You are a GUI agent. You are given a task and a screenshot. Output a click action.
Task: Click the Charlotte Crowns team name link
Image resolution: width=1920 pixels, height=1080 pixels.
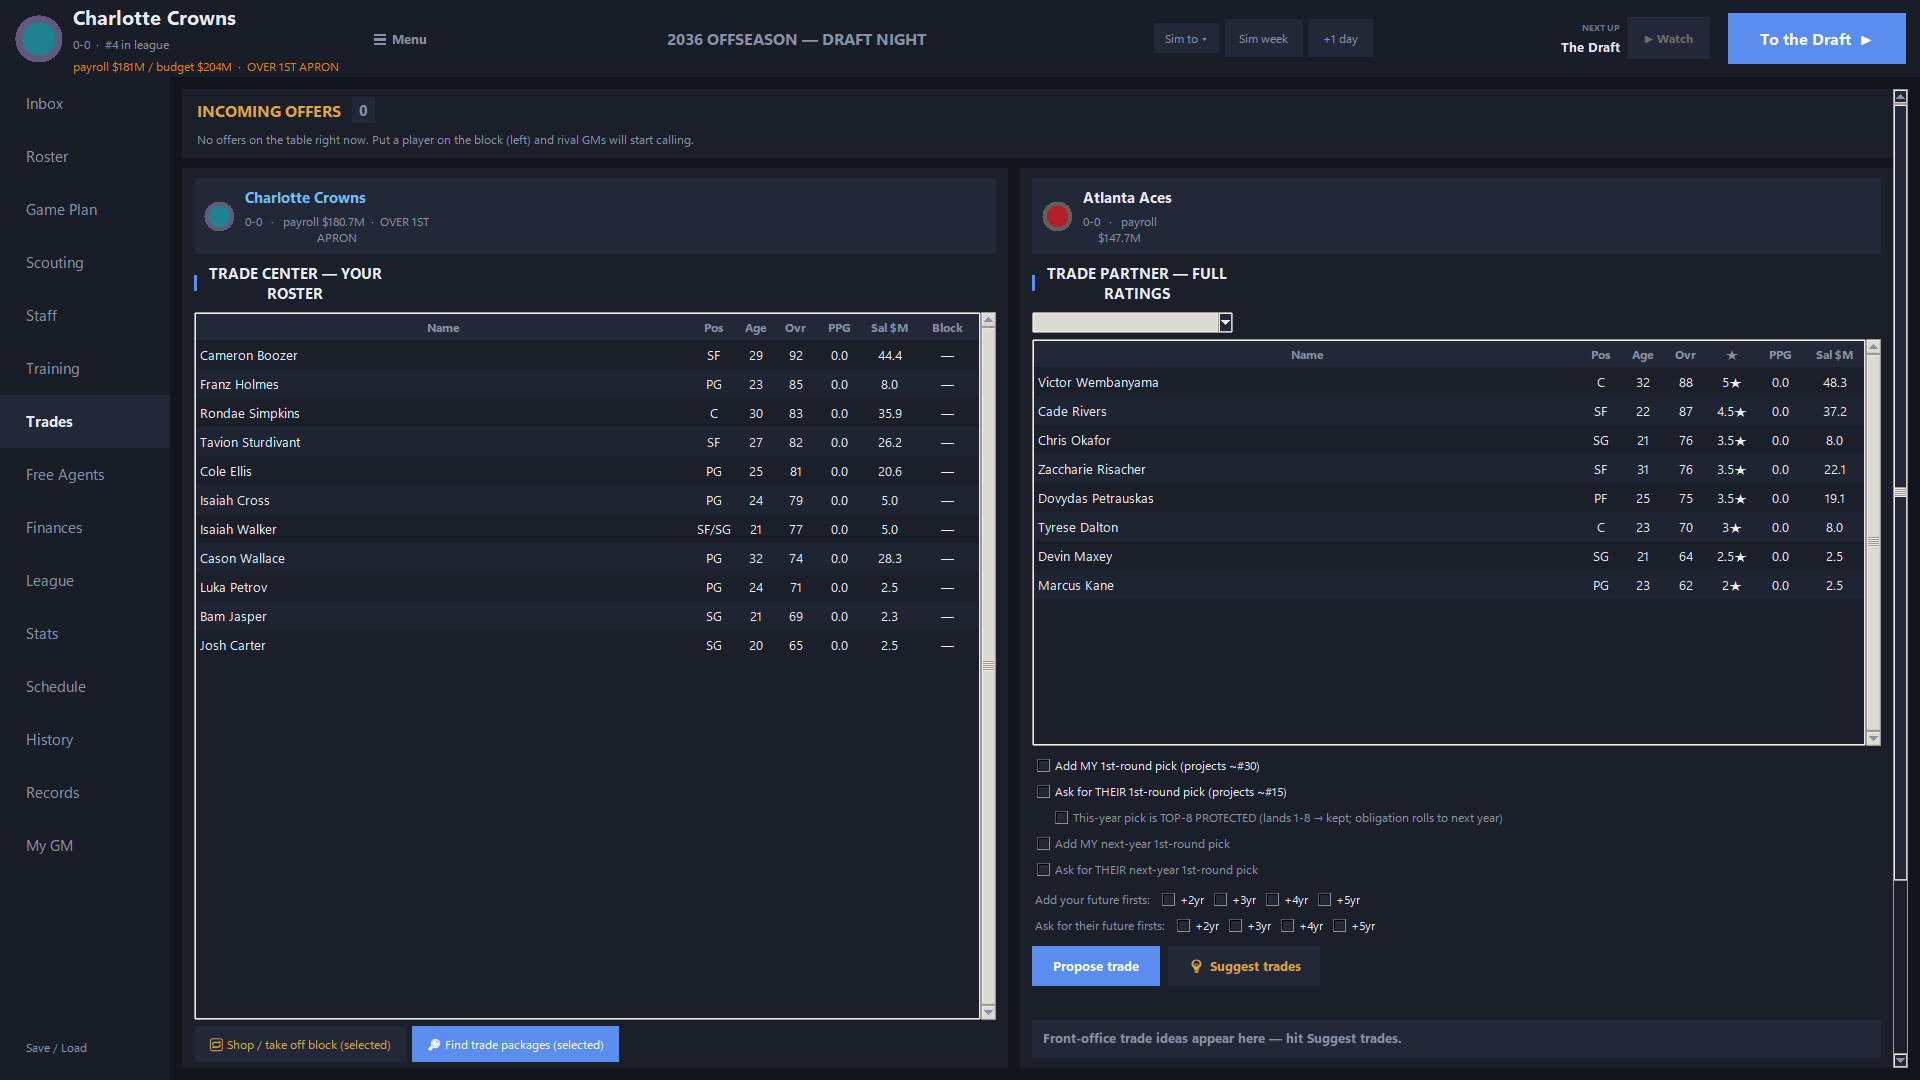coord(305,198)
